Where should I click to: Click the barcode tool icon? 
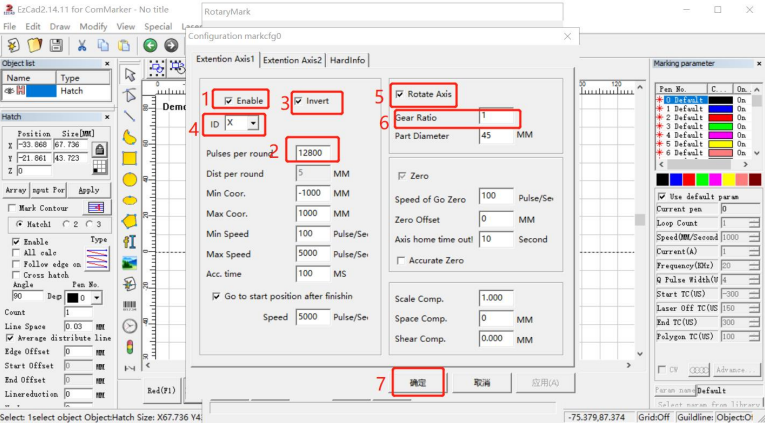(130, 305)
